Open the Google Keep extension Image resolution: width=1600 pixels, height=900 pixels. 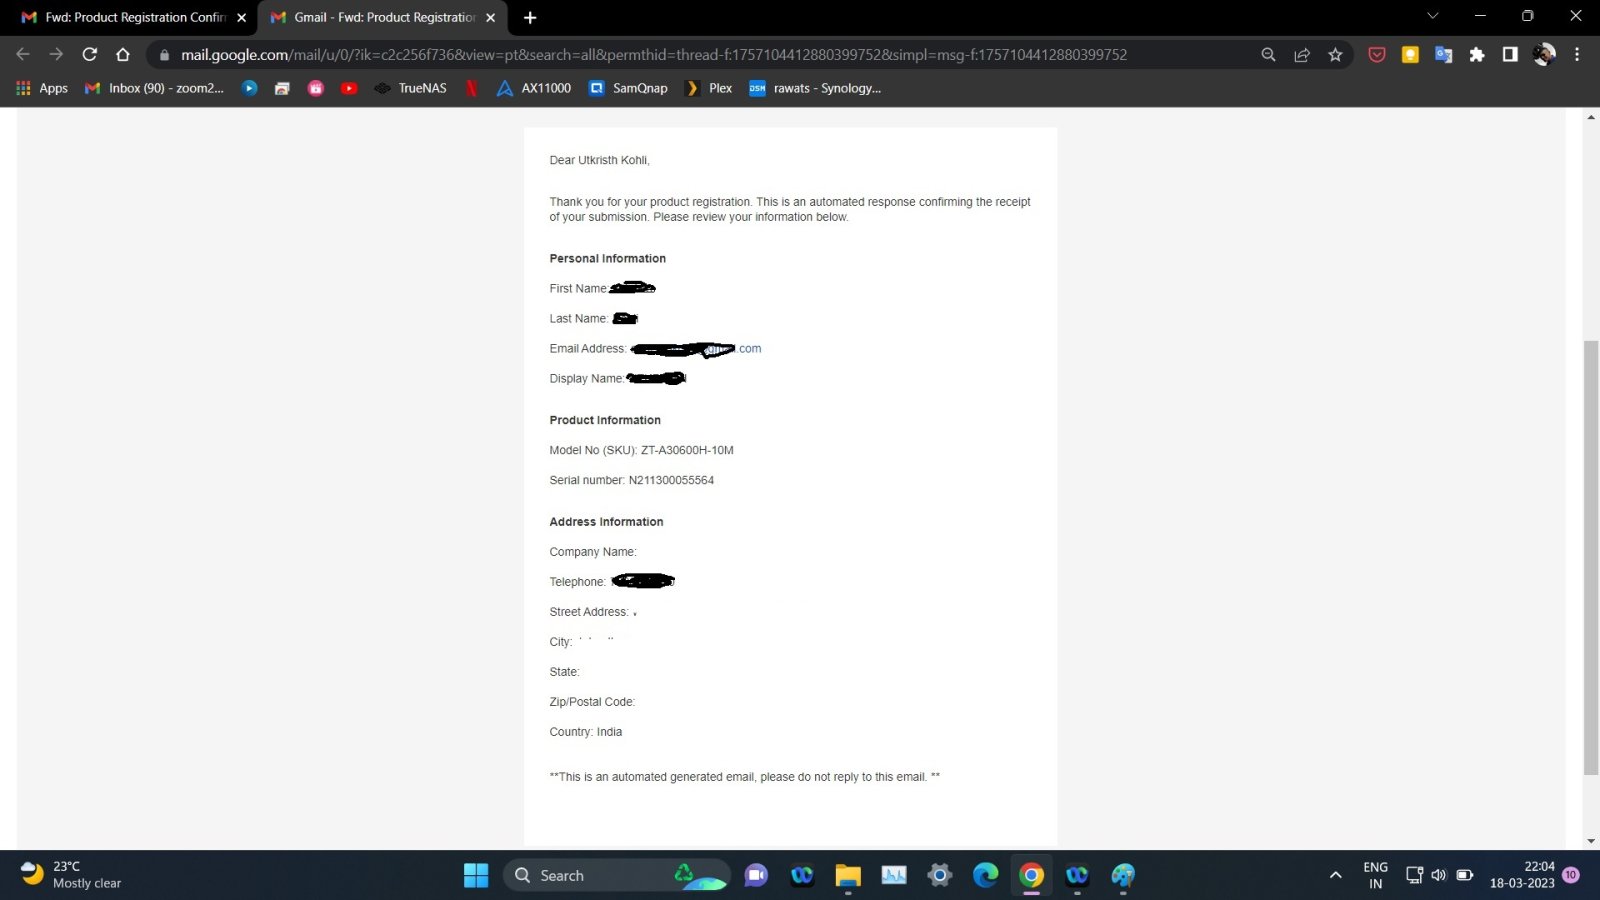point(1410,55)
